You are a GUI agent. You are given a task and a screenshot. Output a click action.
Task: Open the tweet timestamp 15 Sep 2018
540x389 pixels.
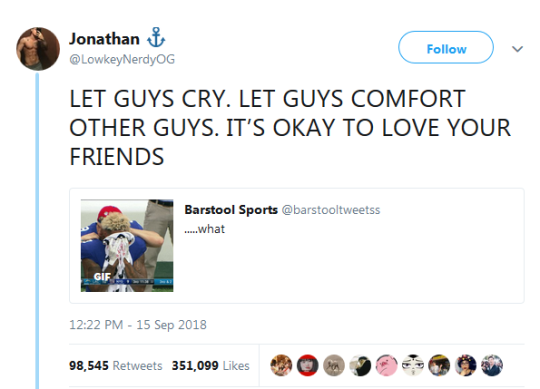tap(138, 325)
